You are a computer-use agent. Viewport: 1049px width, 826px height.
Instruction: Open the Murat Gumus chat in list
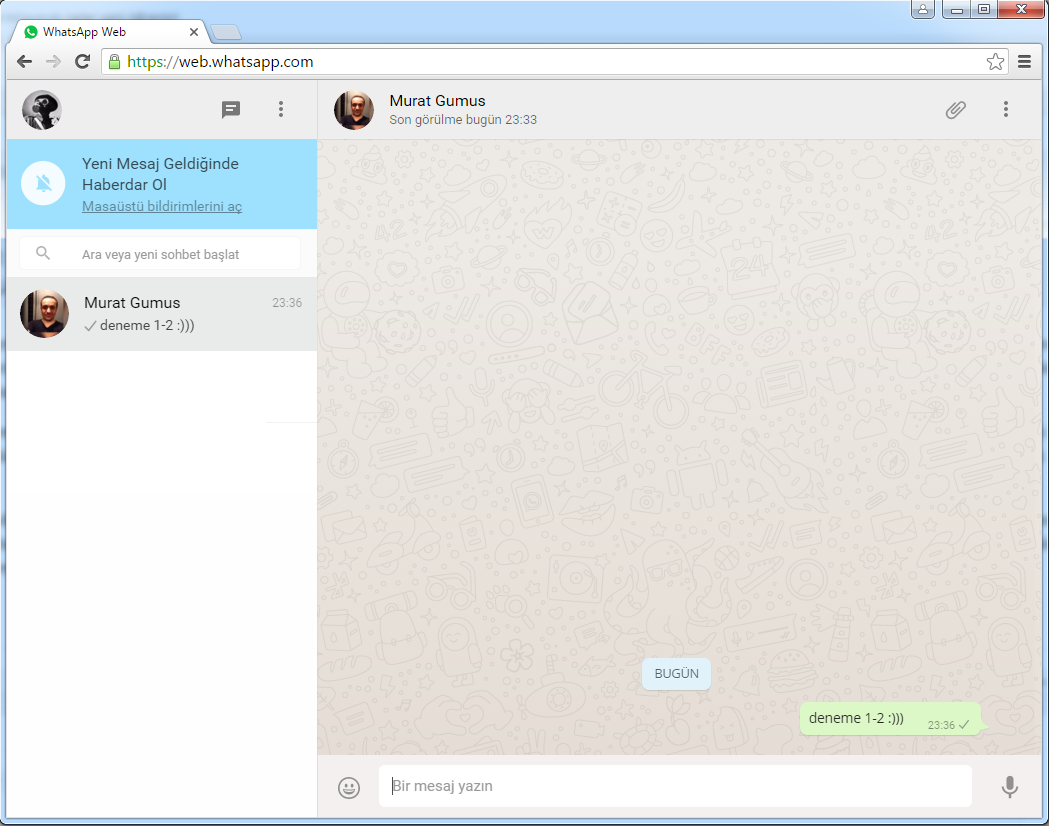click(161, 314)
